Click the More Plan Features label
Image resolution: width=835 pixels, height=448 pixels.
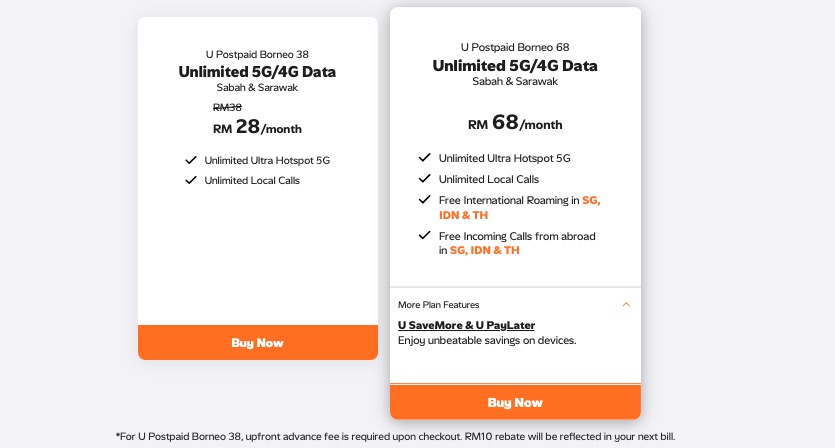tap(438, 305)
